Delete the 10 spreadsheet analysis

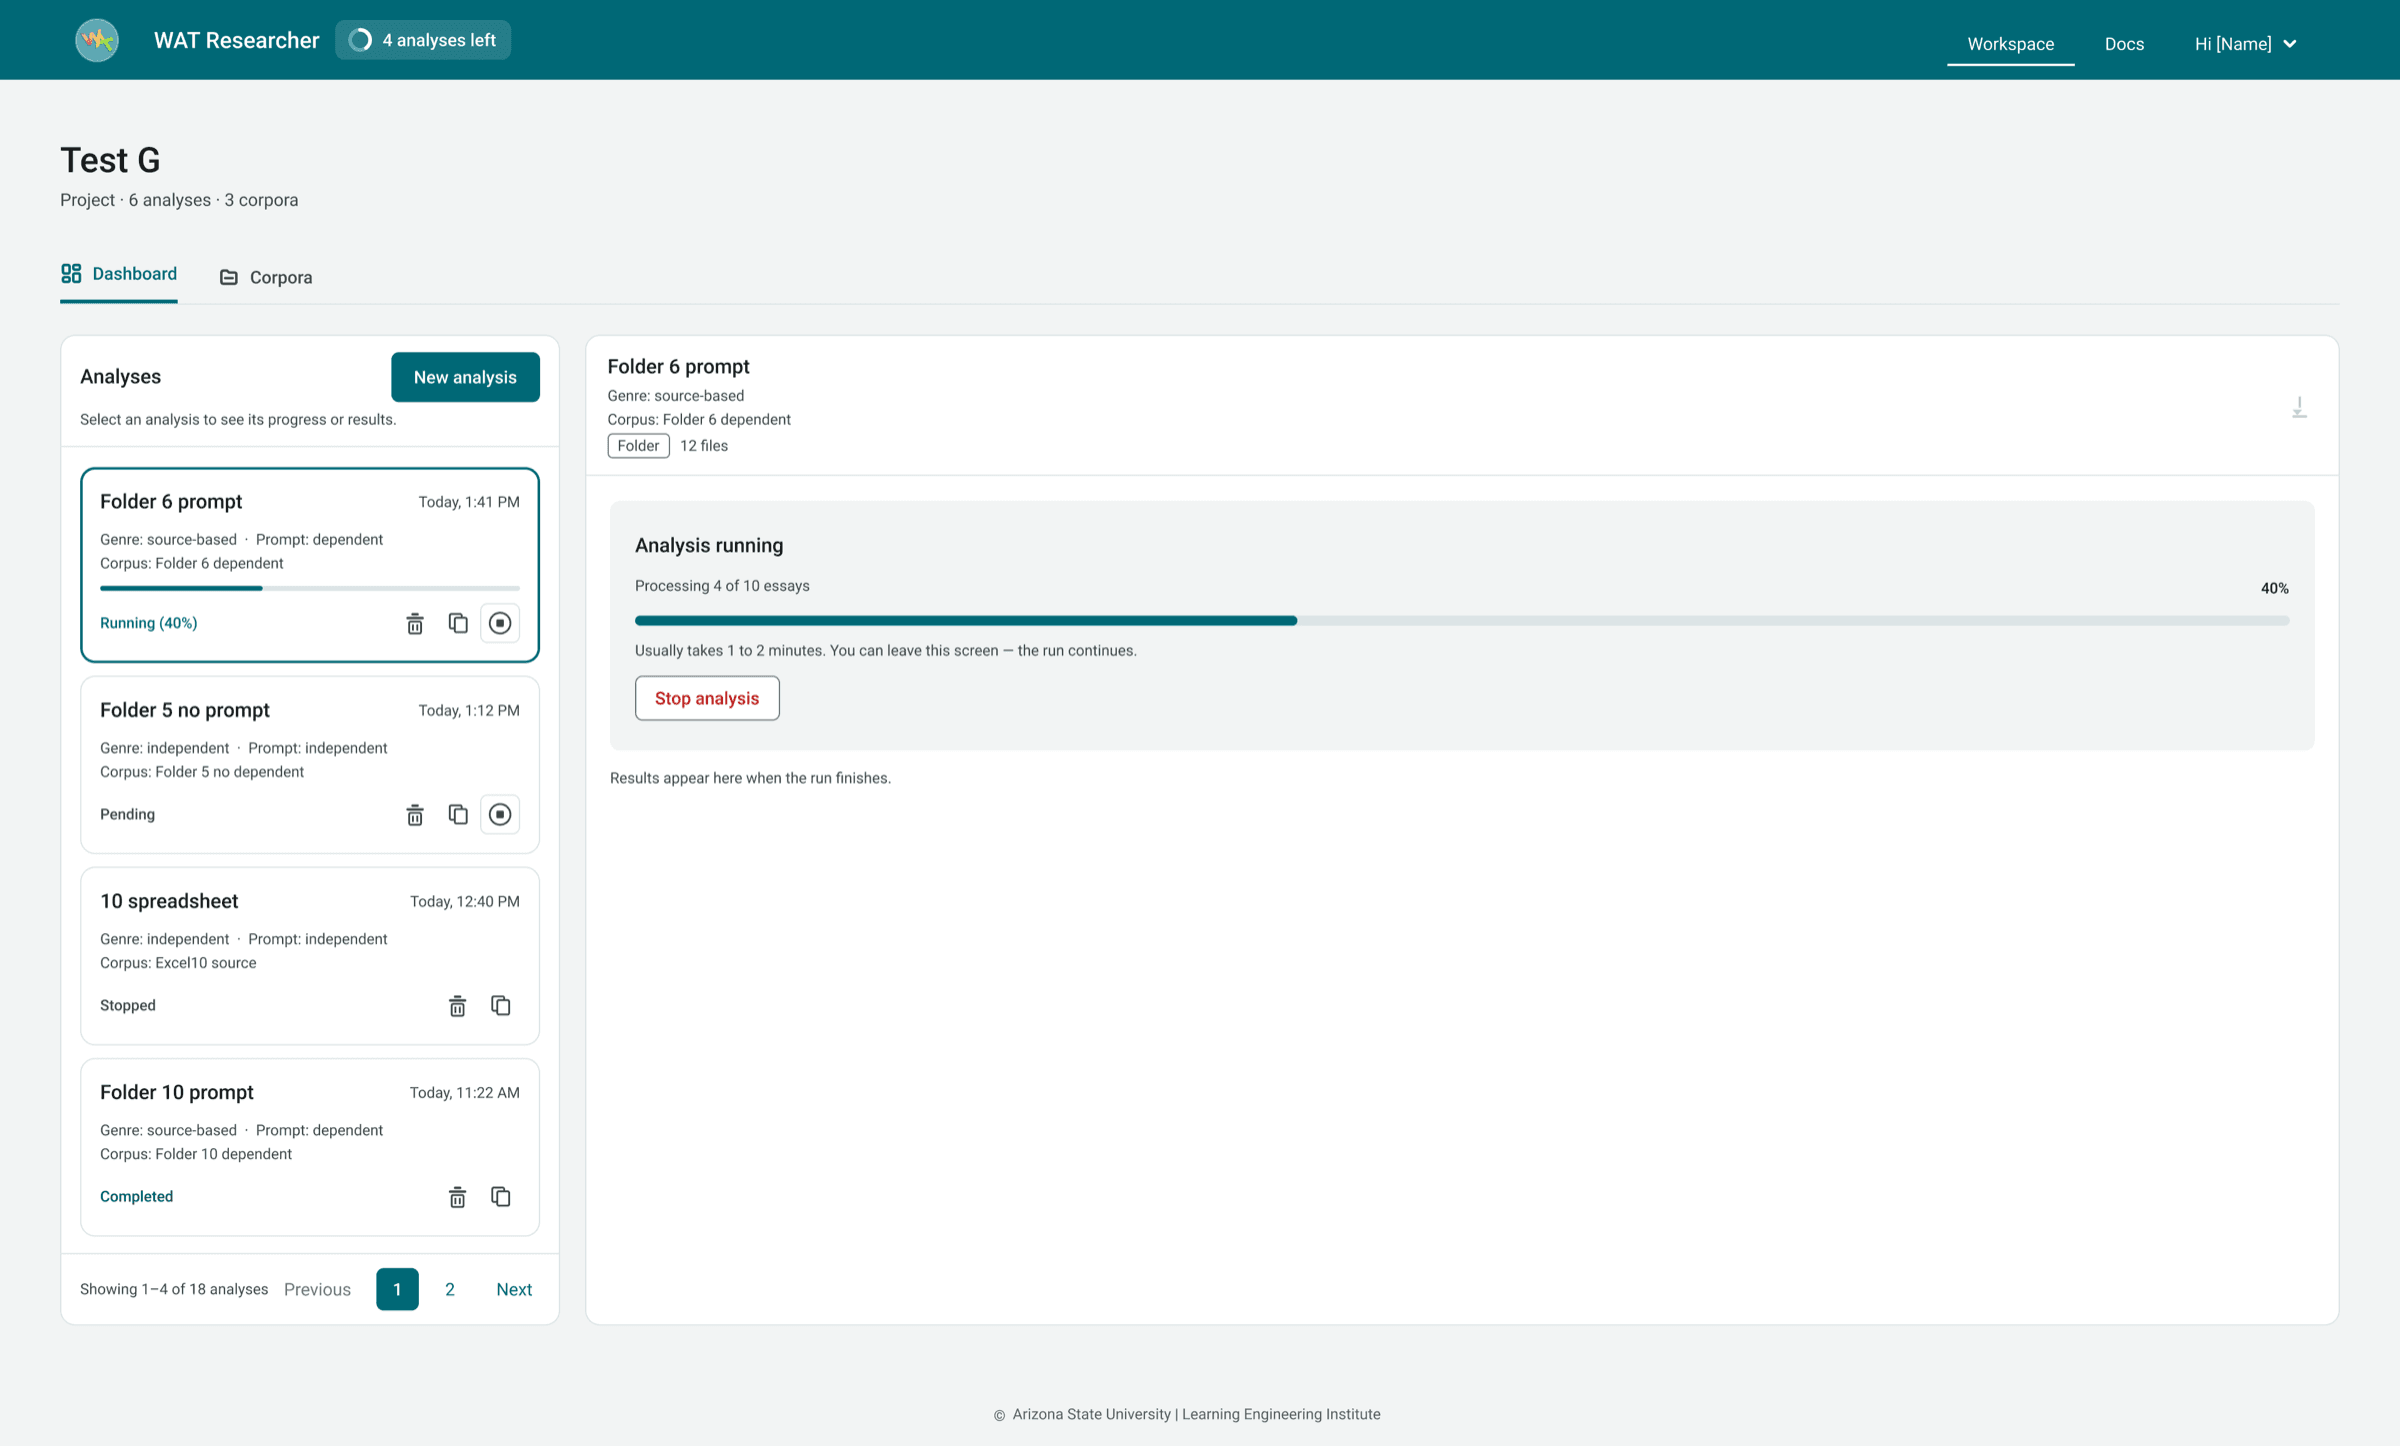point(457,1005)
